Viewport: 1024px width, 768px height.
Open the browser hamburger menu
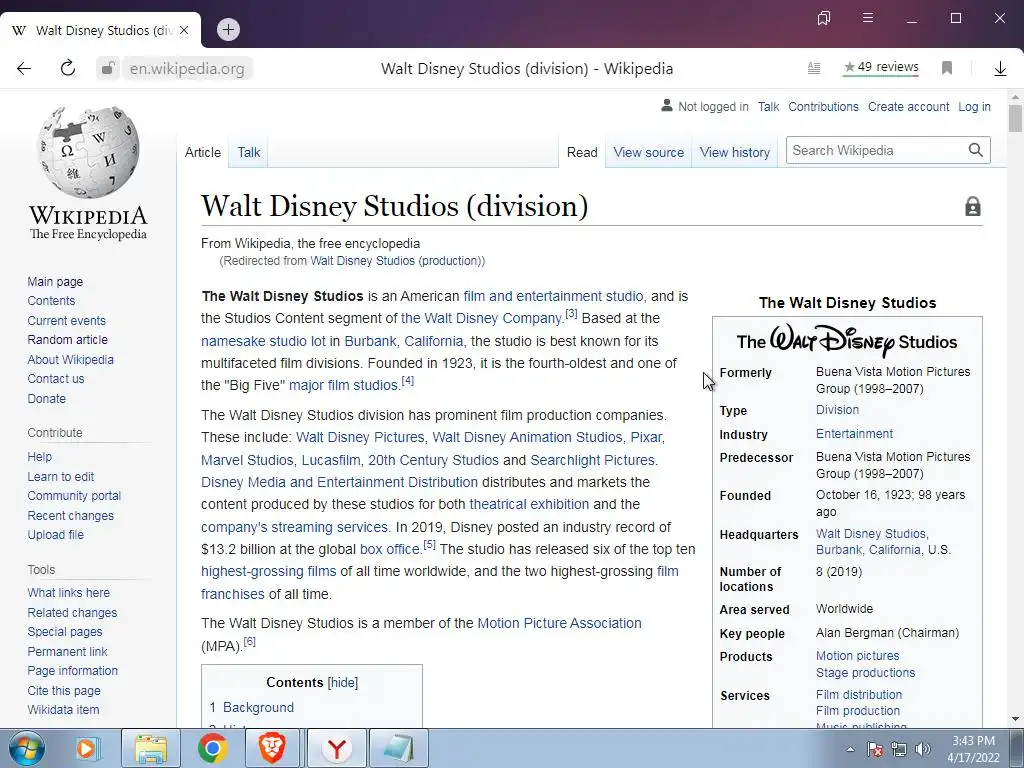point(868,18)
